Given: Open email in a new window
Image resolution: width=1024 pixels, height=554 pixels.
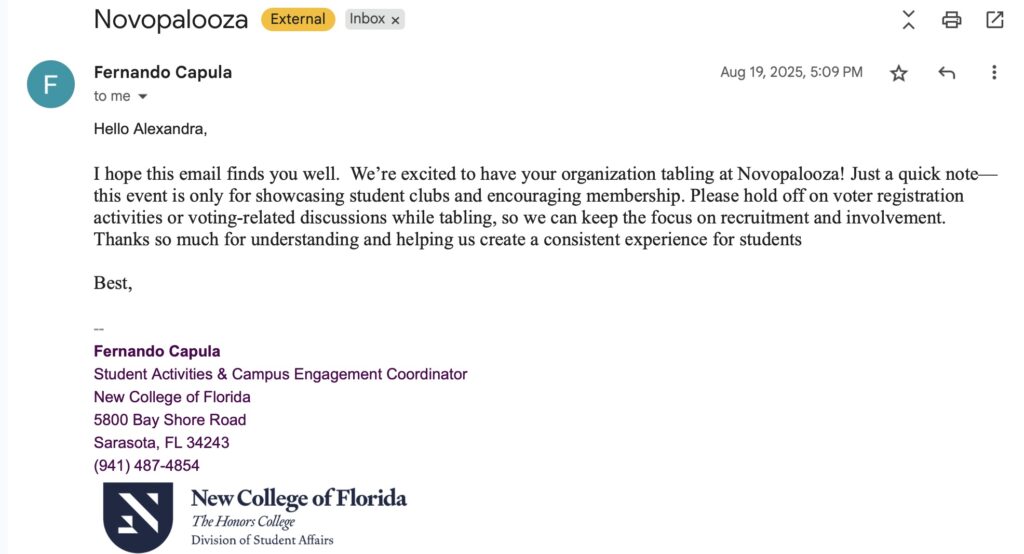Looking at the screenshot, I should pyautogui.click(x=994, y=19).
